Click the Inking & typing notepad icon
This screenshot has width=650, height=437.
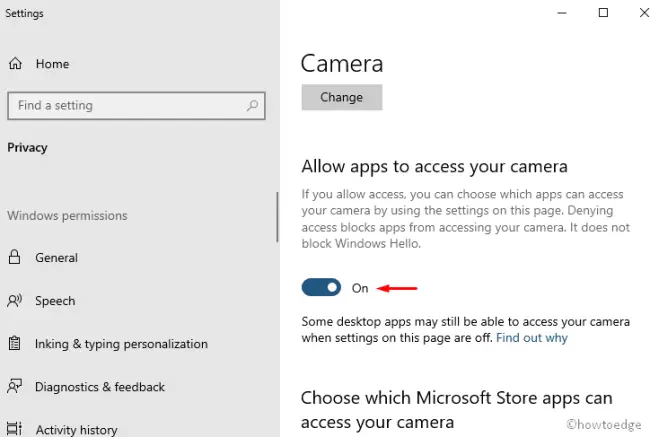click(15, 344)
